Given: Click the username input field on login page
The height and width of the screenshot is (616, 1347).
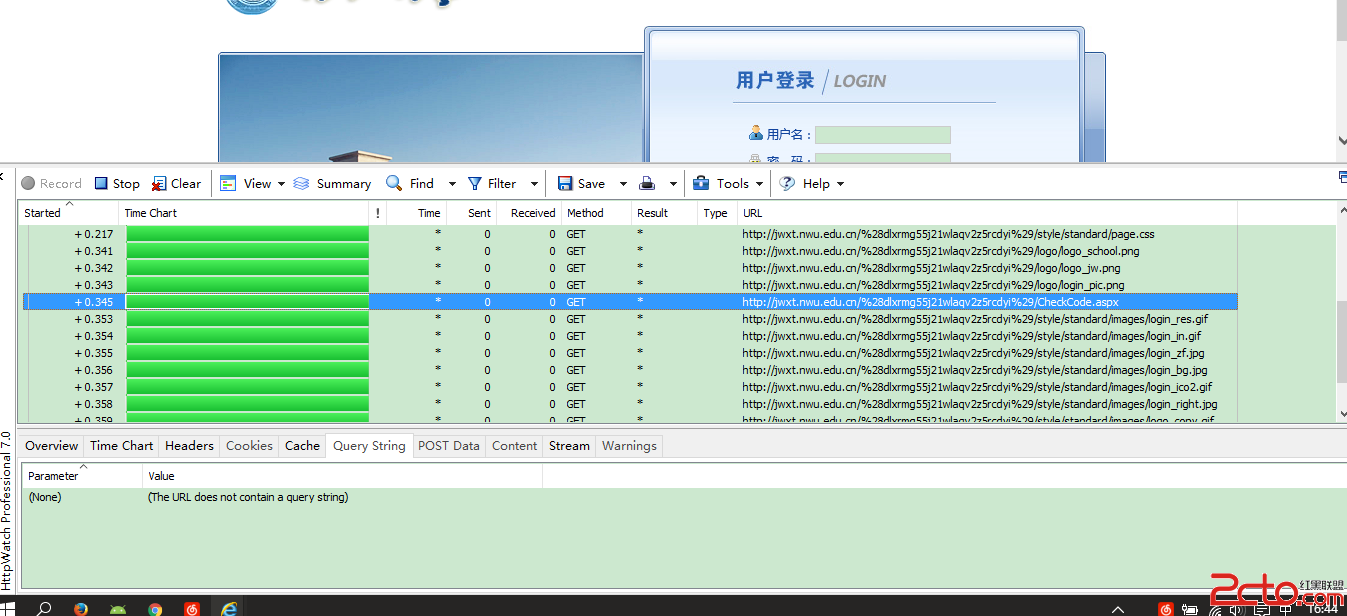Looking at the screenshot, I should coord(882,135).
